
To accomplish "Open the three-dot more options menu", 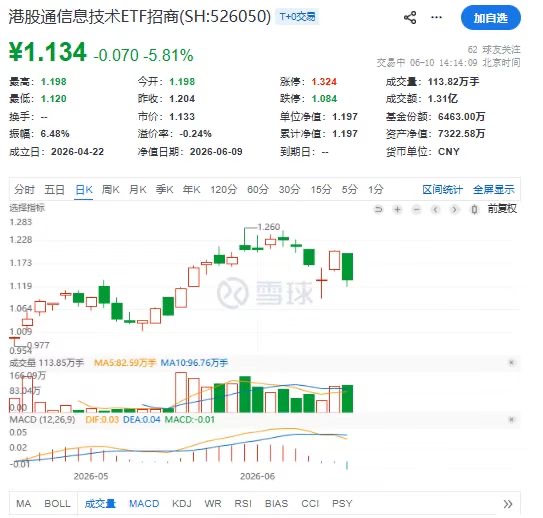I will pos(436,17).
